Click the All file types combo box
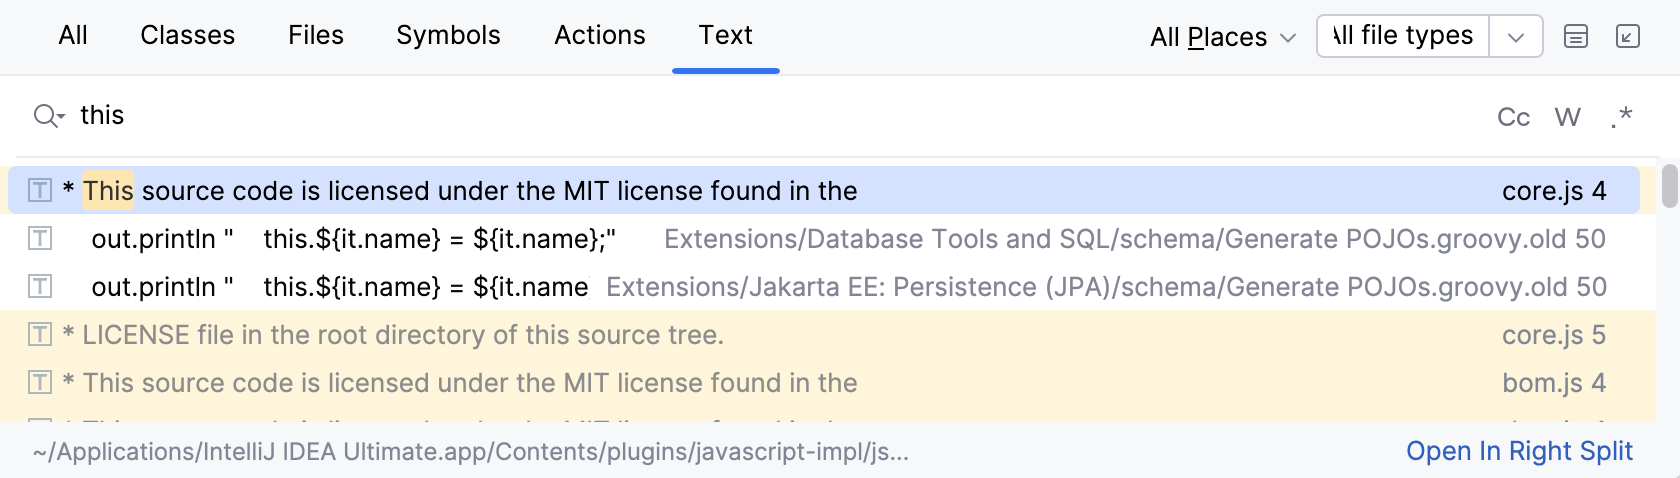Image resolution: width=1680 pixels, height=478 pixels. coord(1403,36)
